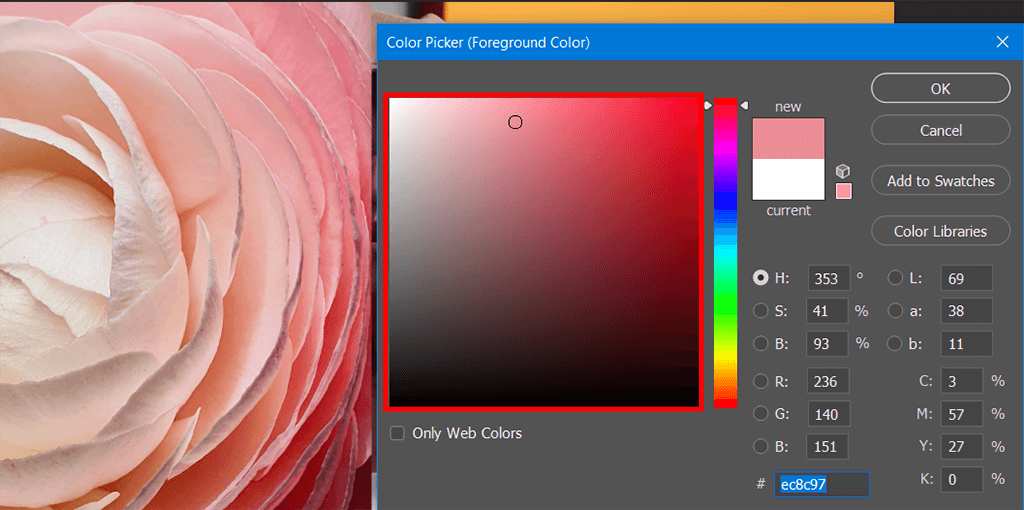Viewport: 1024px width, 510px height.
Task: Click the Cancel button
Action: click(940, 130)
